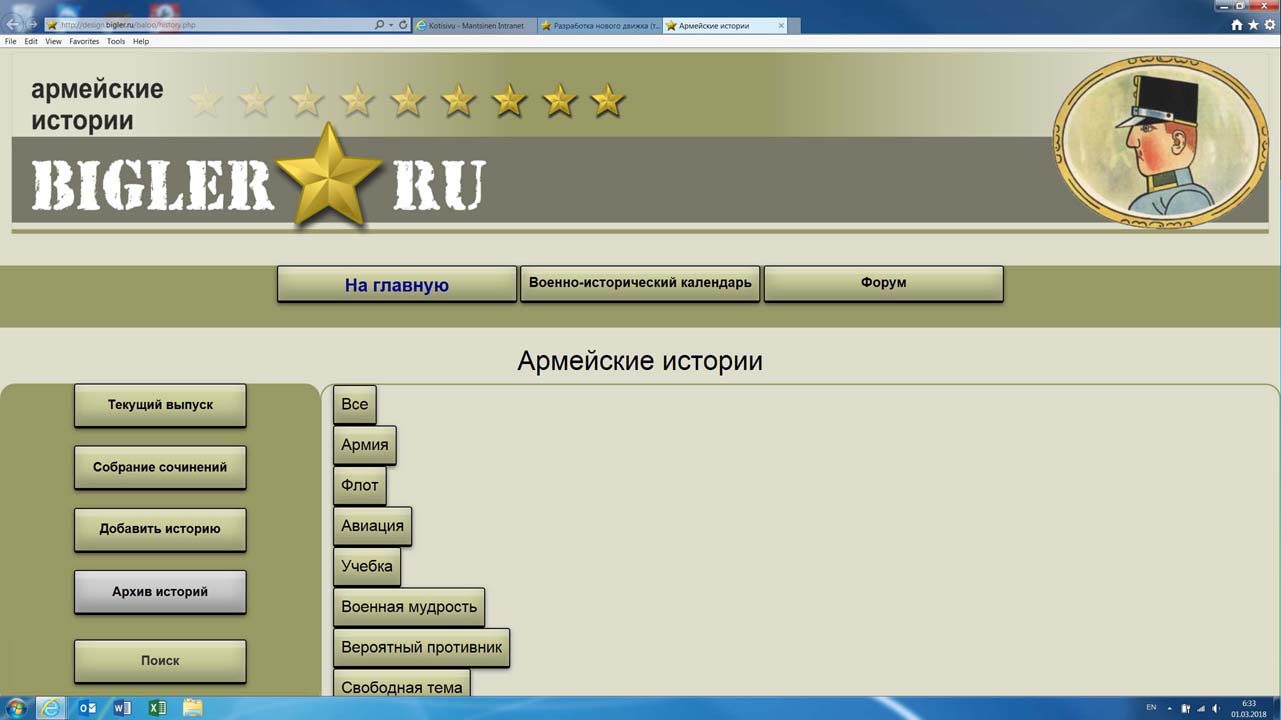Click the soldier portrait medallion
Viewport: 1281px width, 720px height.
[1159, 141]
